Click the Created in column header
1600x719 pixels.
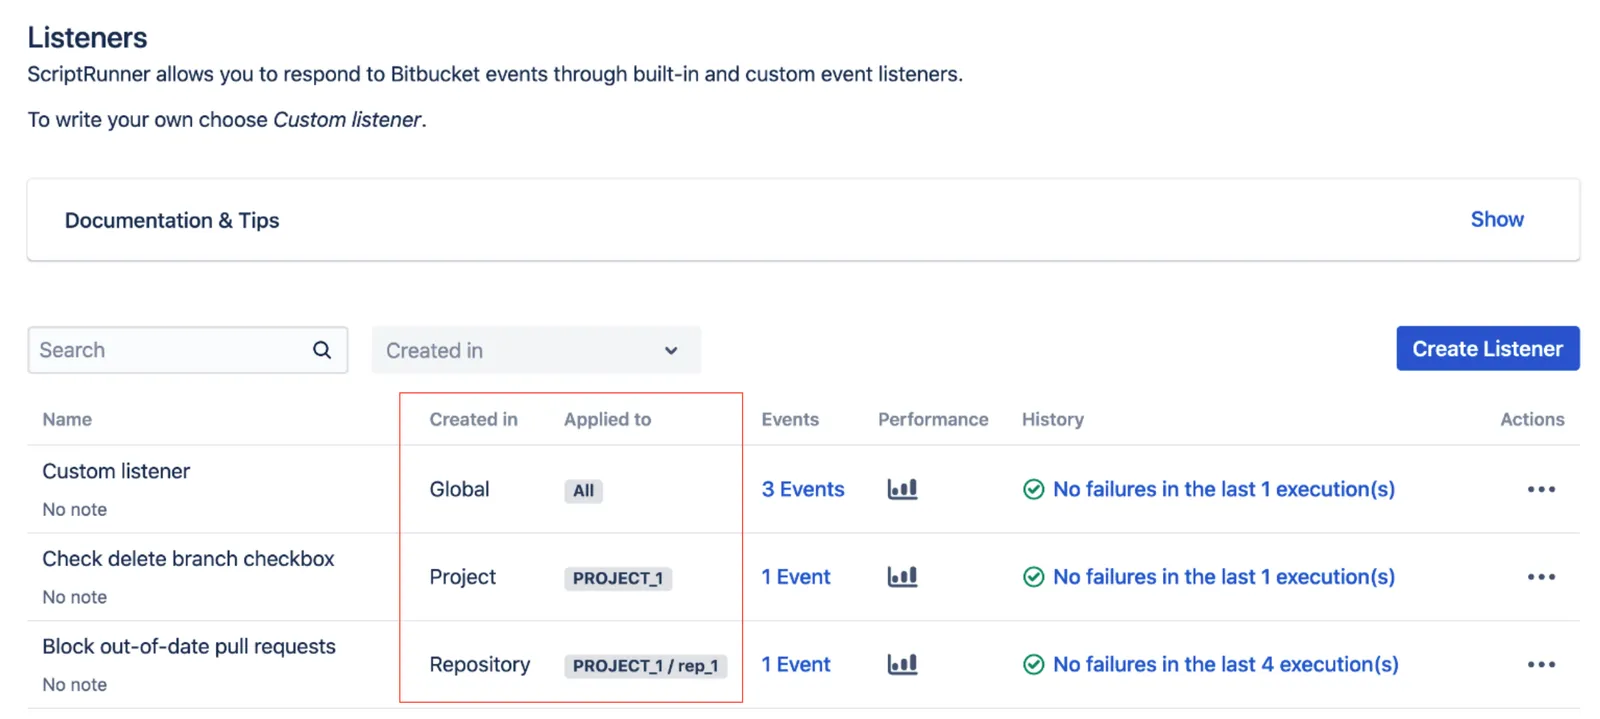474,420
